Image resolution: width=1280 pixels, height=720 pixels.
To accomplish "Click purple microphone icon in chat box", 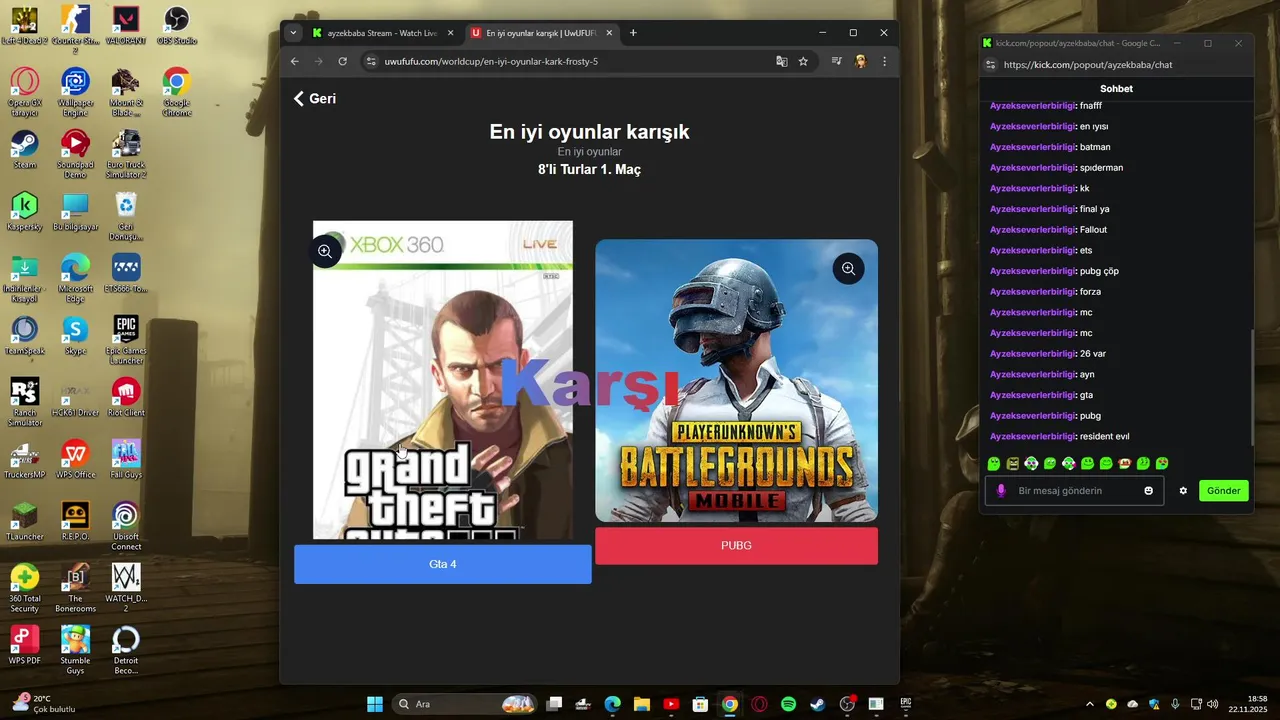I will pos(1001,491).
